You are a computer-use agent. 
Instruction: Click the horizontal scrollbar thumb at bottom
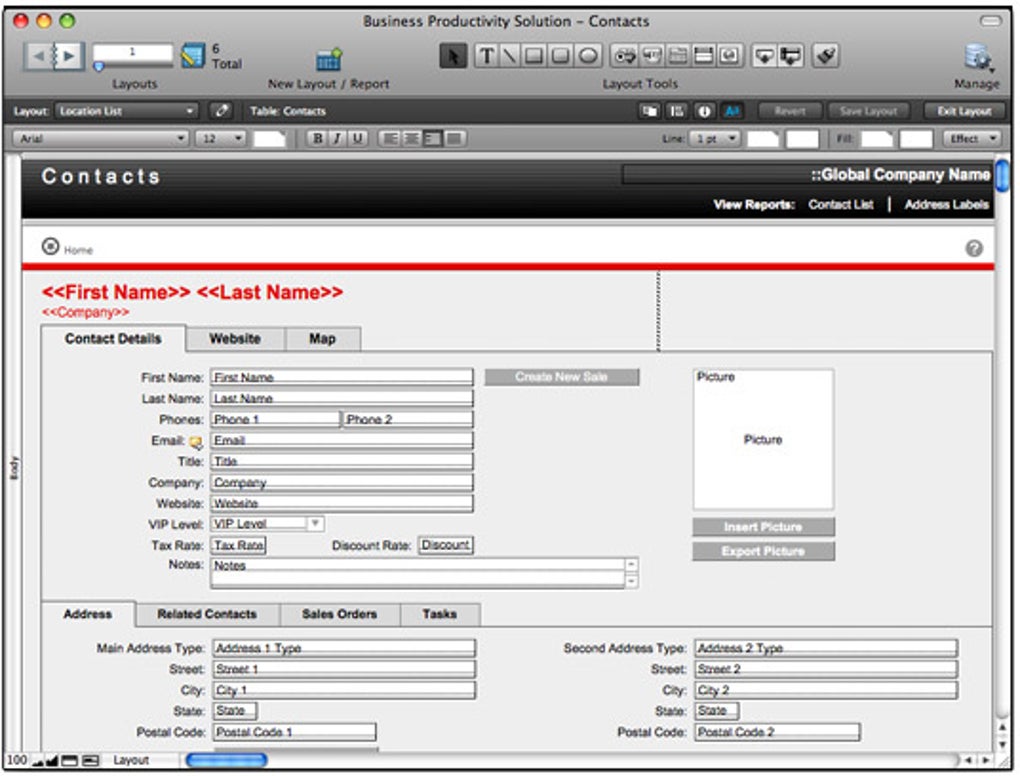click(x=226, y=760)
